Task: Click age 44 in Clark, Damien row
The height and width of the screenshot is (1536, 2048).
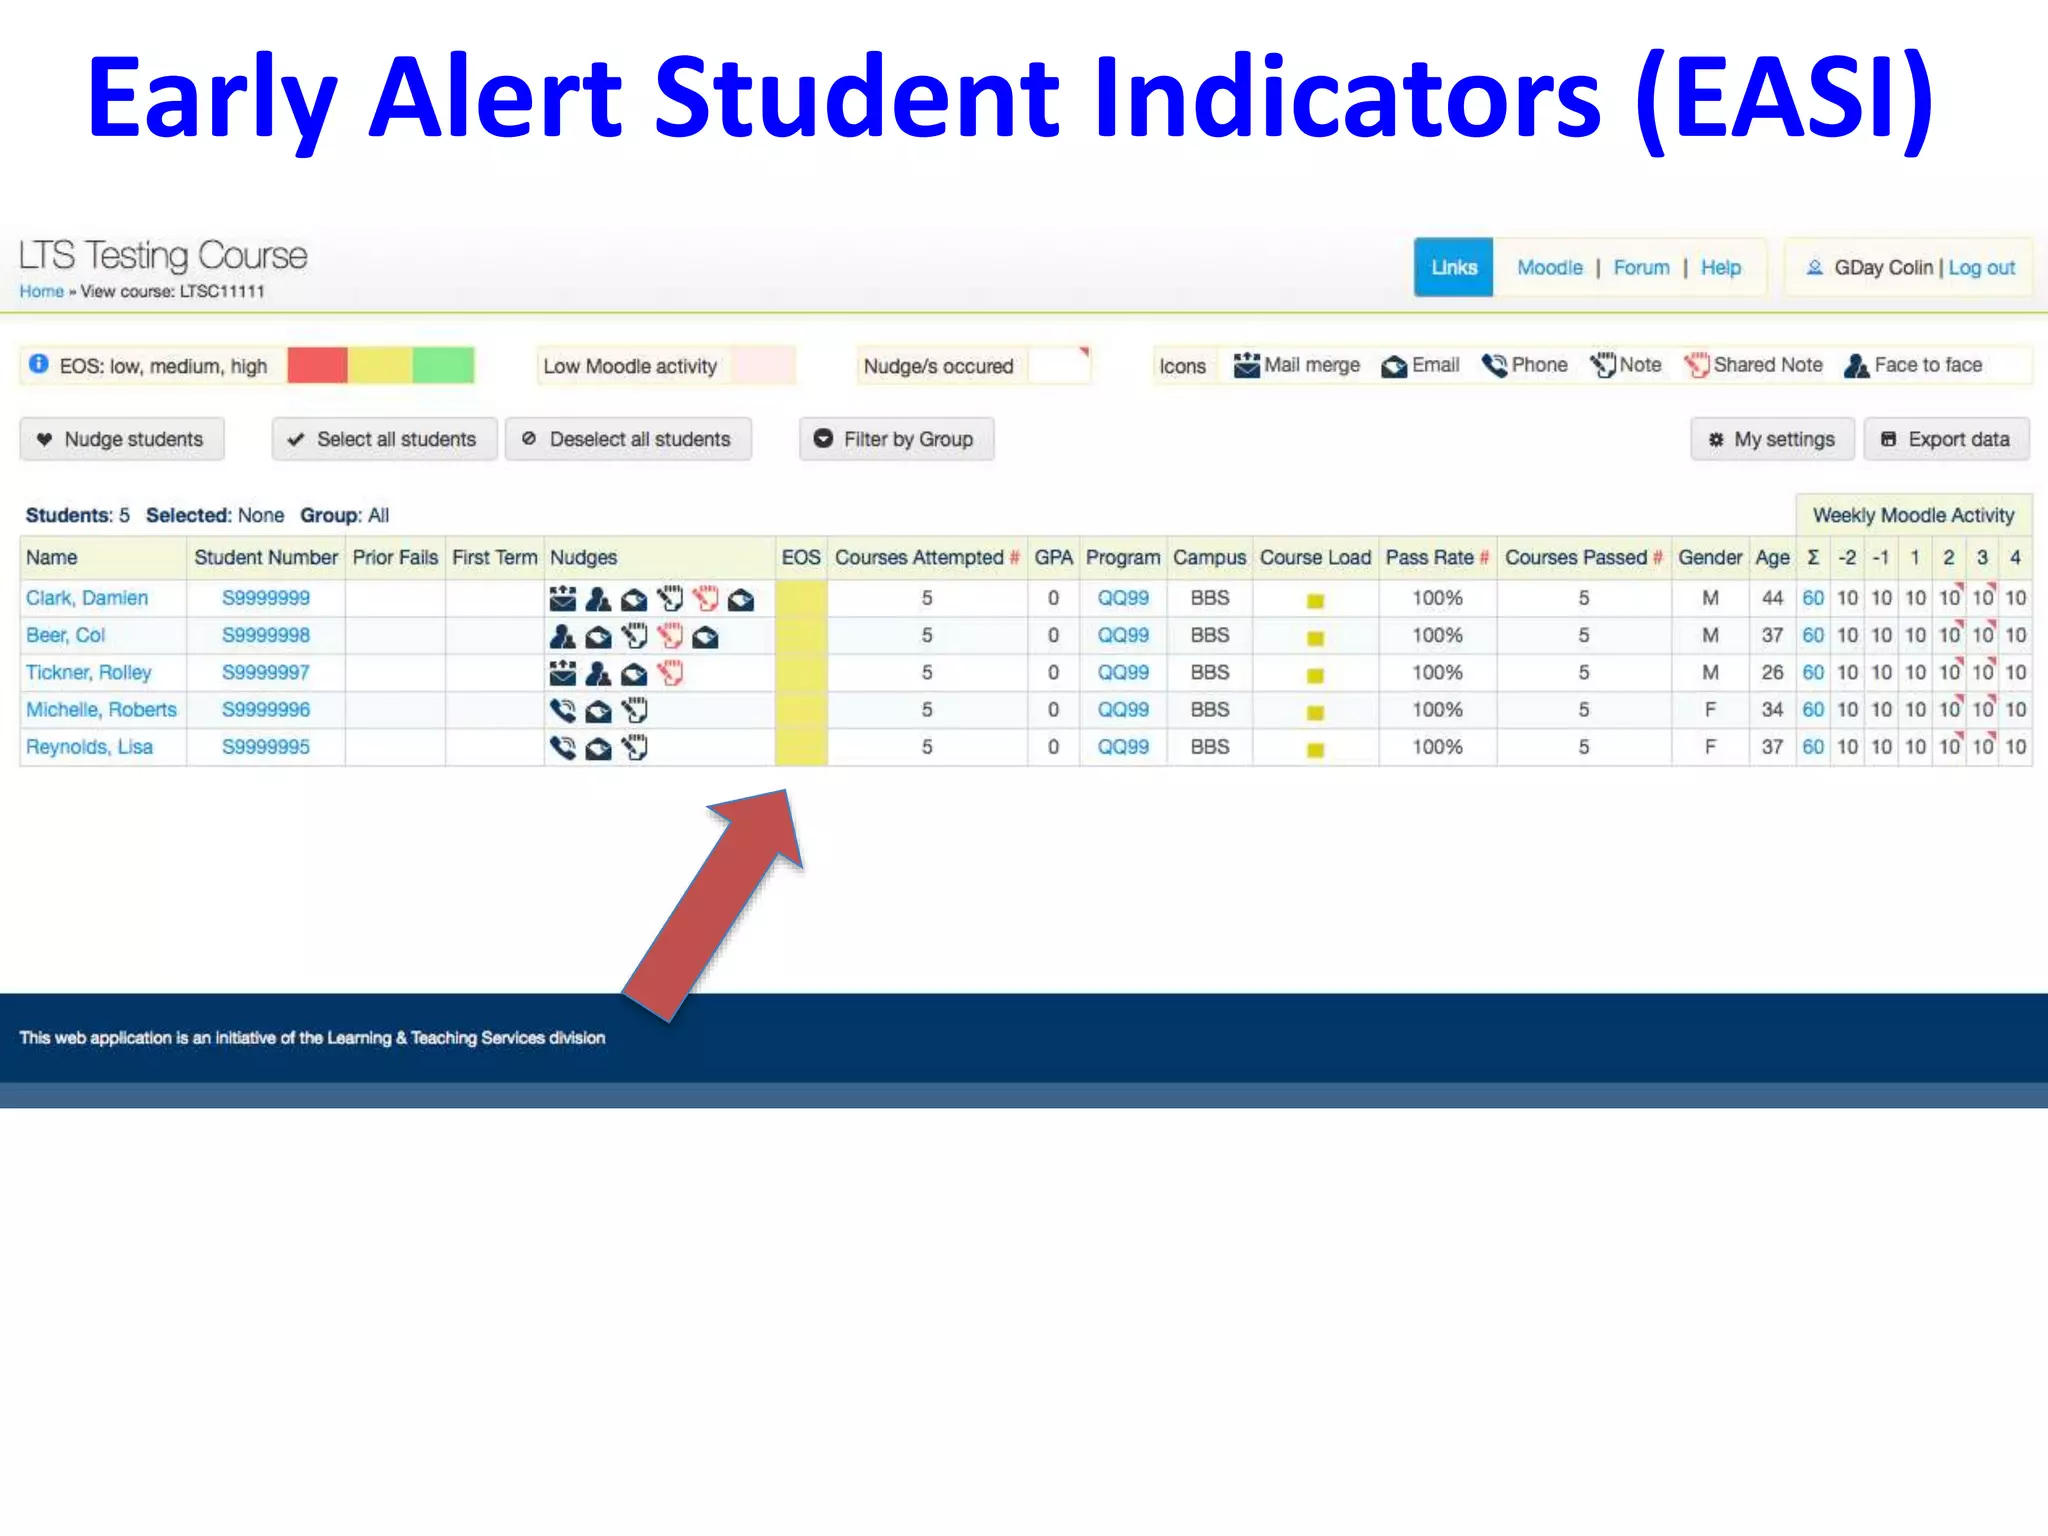Action: 1772,598
